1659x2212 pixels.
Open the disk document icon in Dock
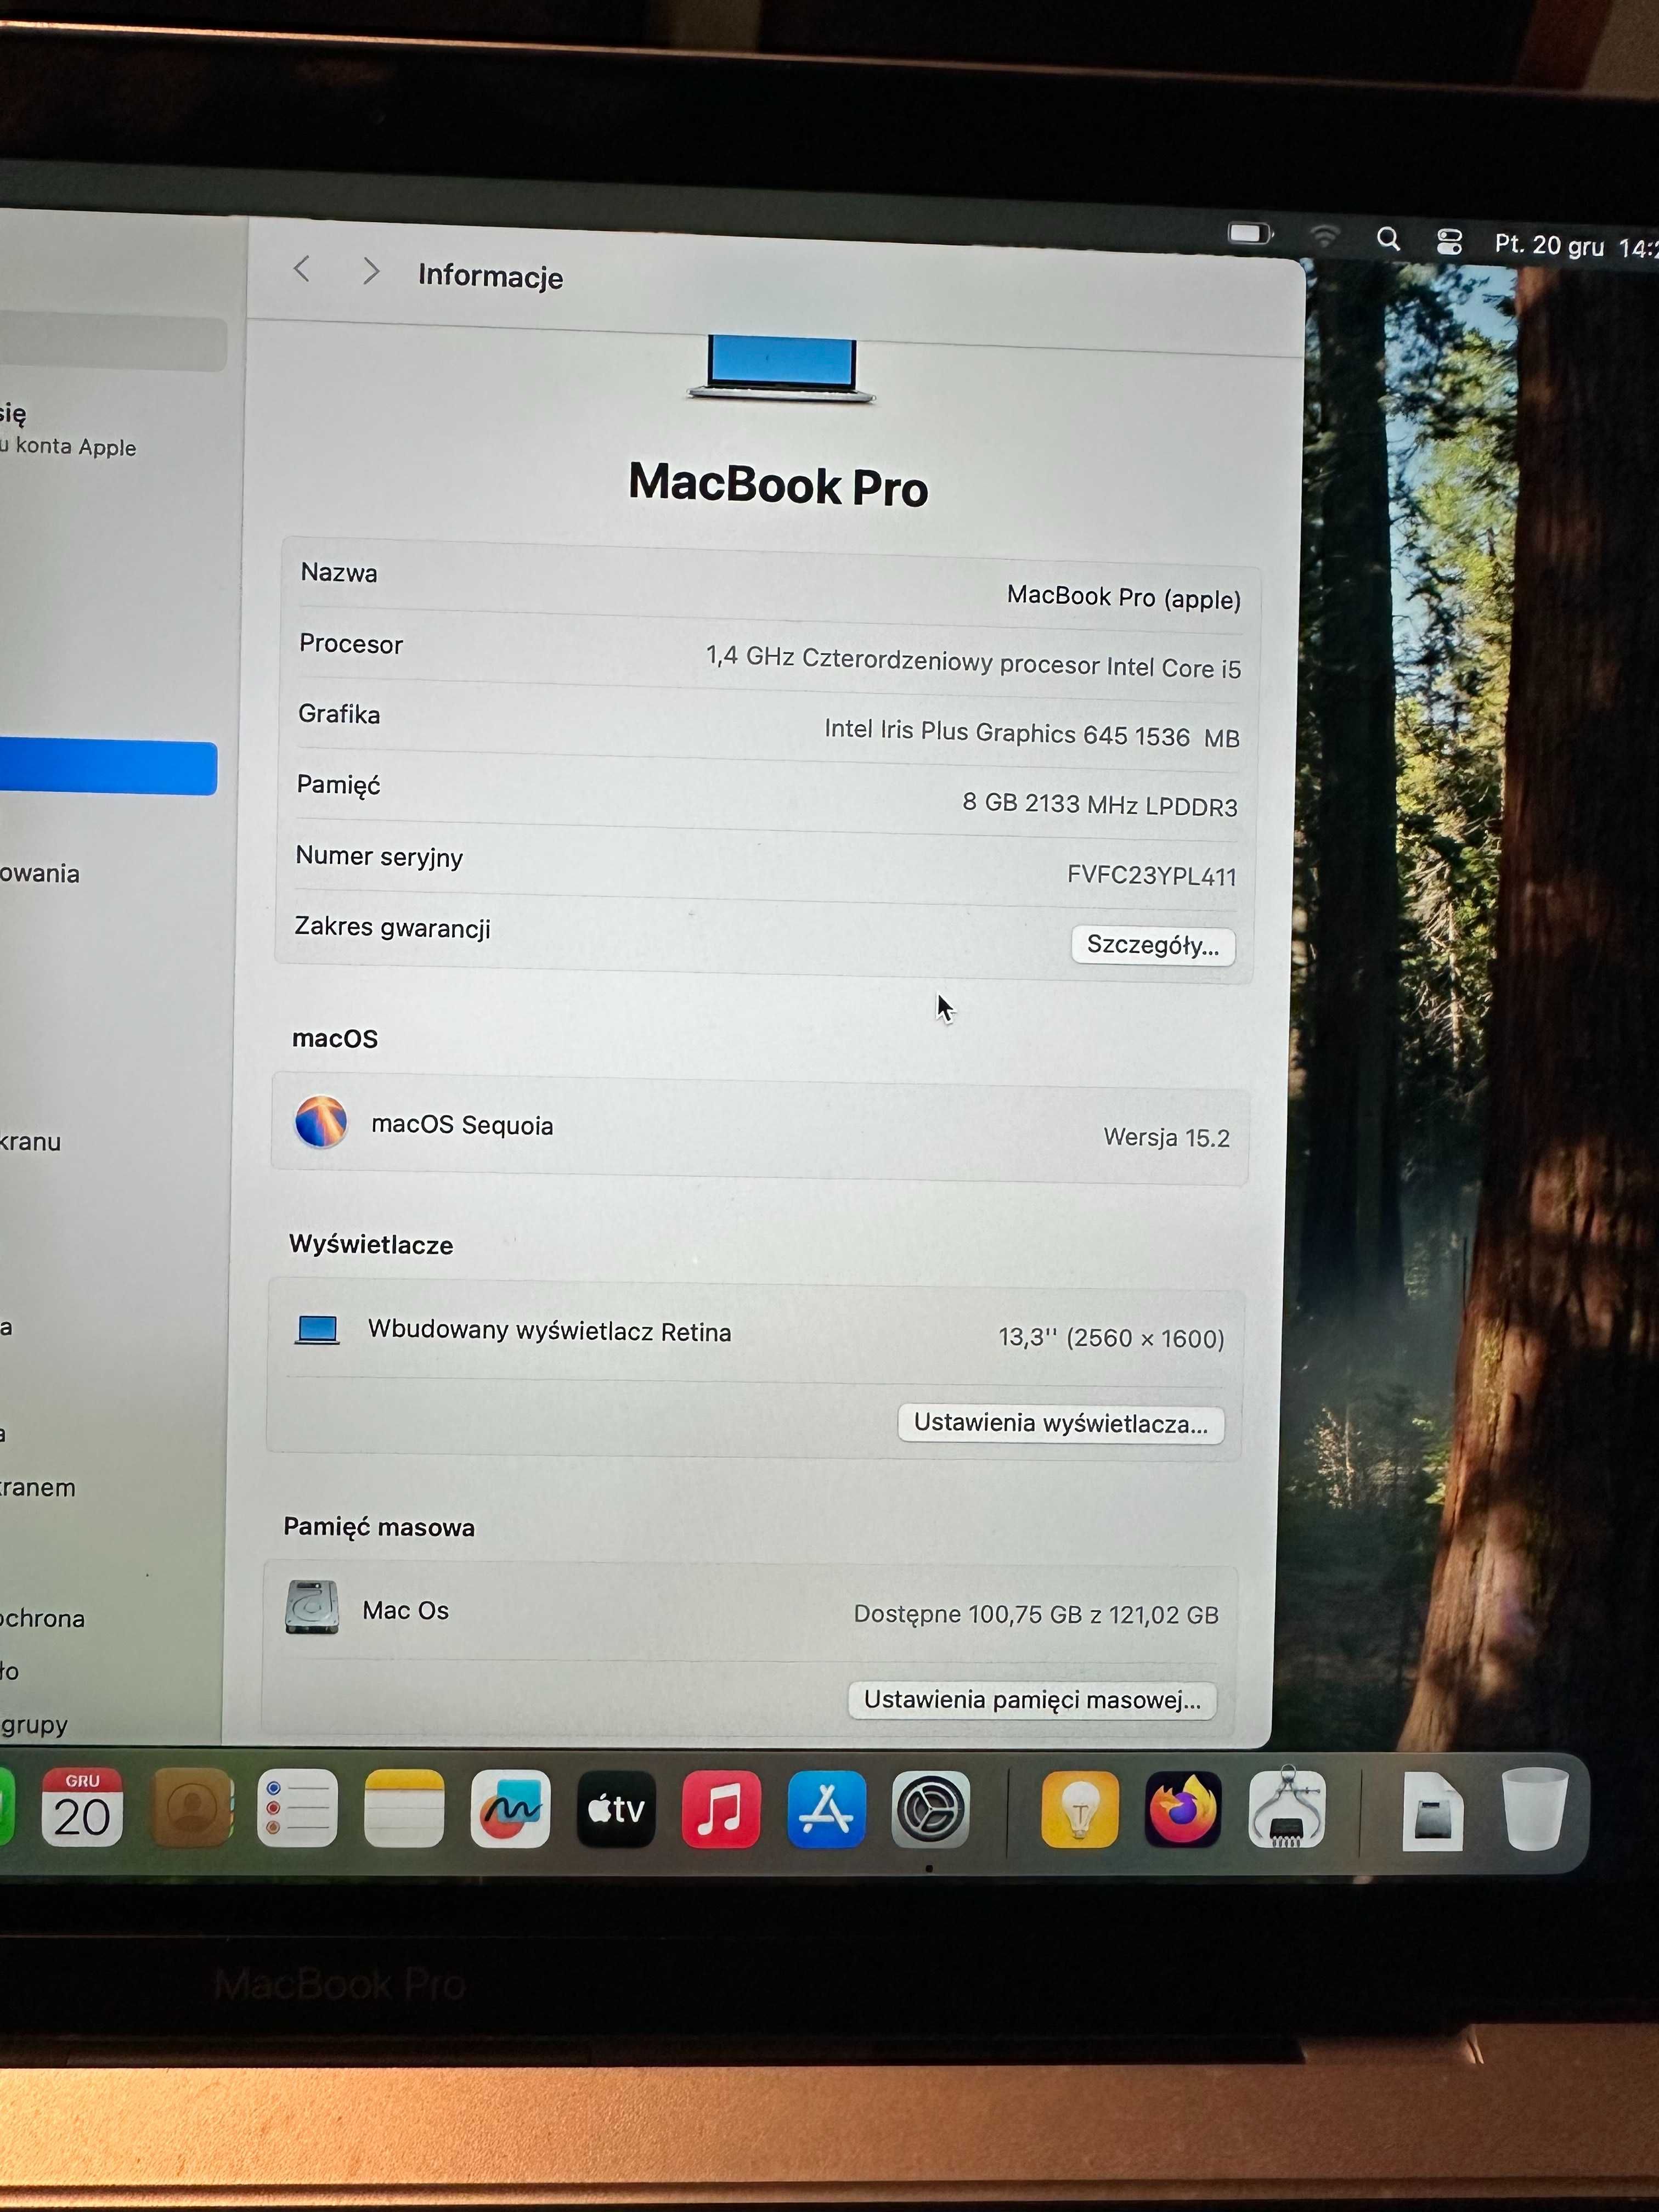[1432, 1811]
